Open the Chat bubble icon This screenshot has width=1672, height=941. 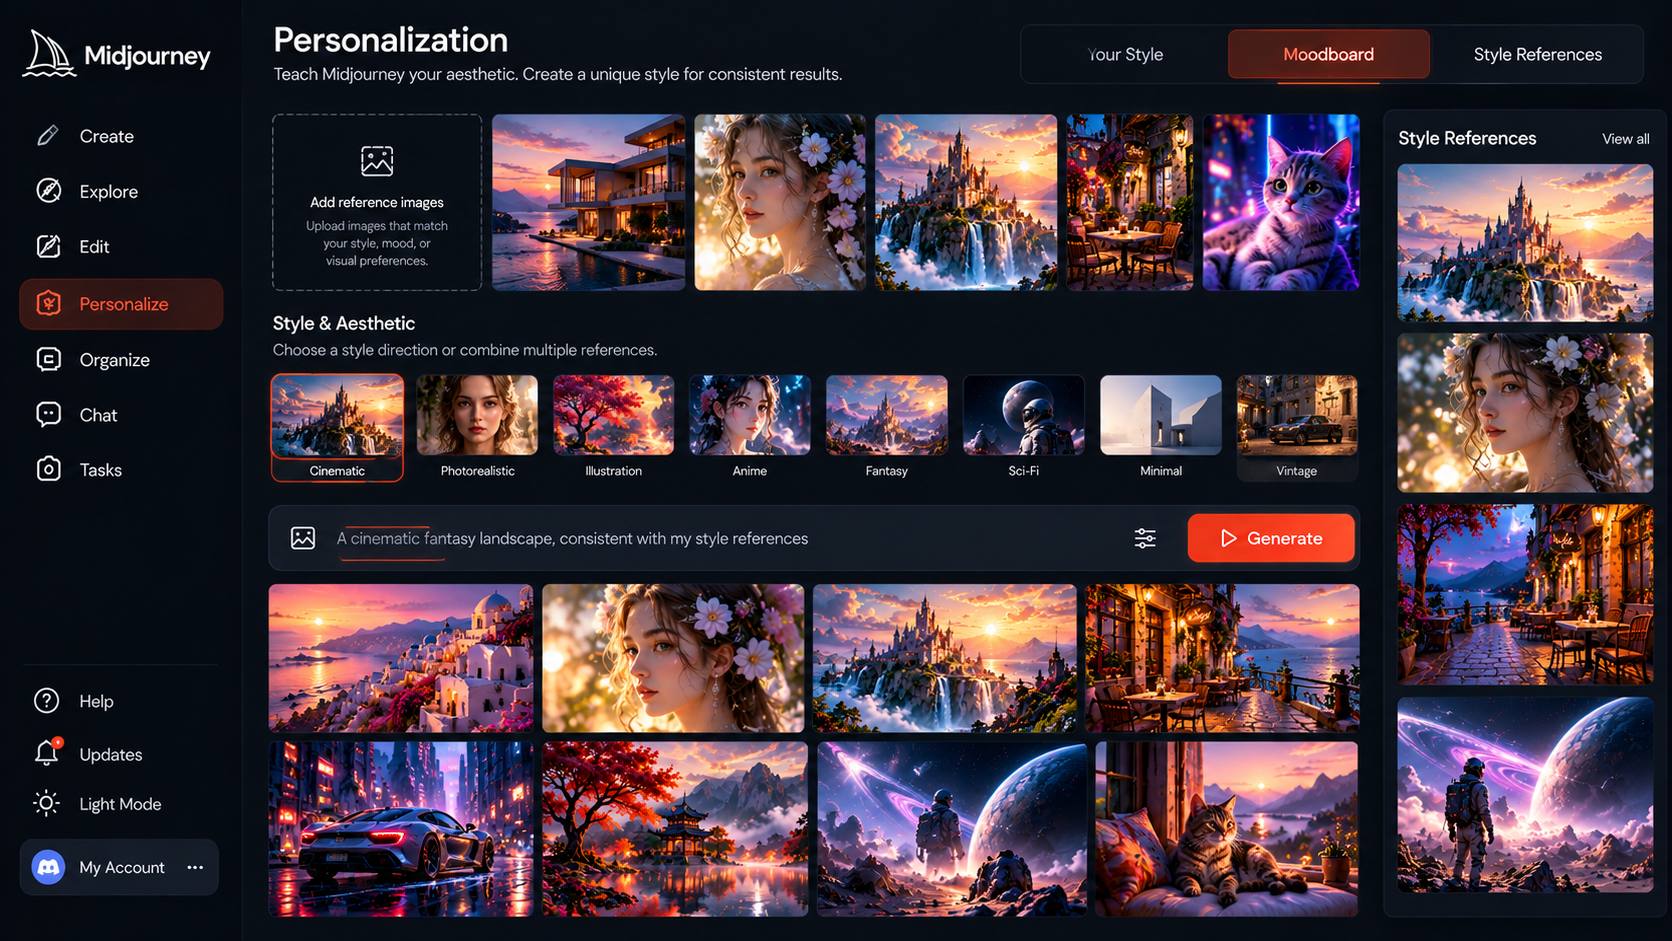48,414
